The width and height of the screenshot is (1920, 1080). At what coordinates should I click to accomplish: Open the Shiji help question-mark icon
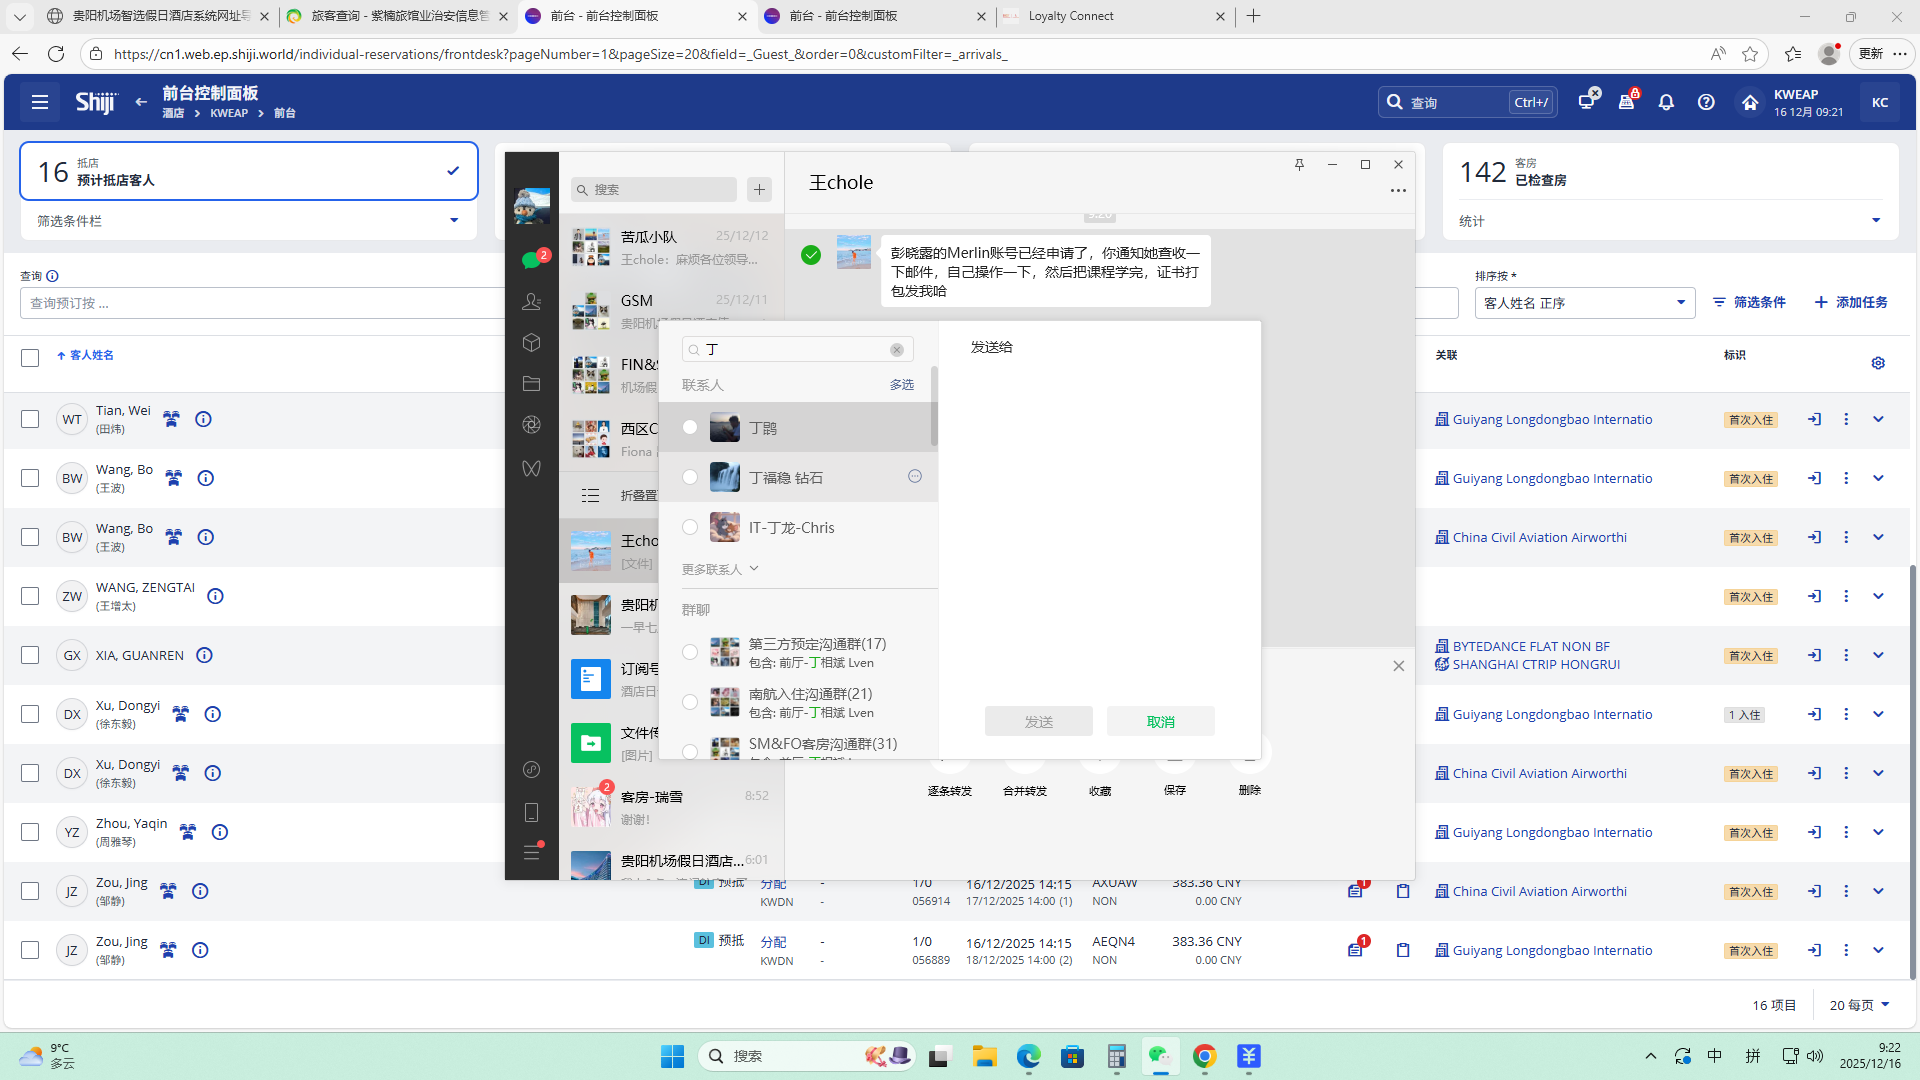coord(1706,102)
